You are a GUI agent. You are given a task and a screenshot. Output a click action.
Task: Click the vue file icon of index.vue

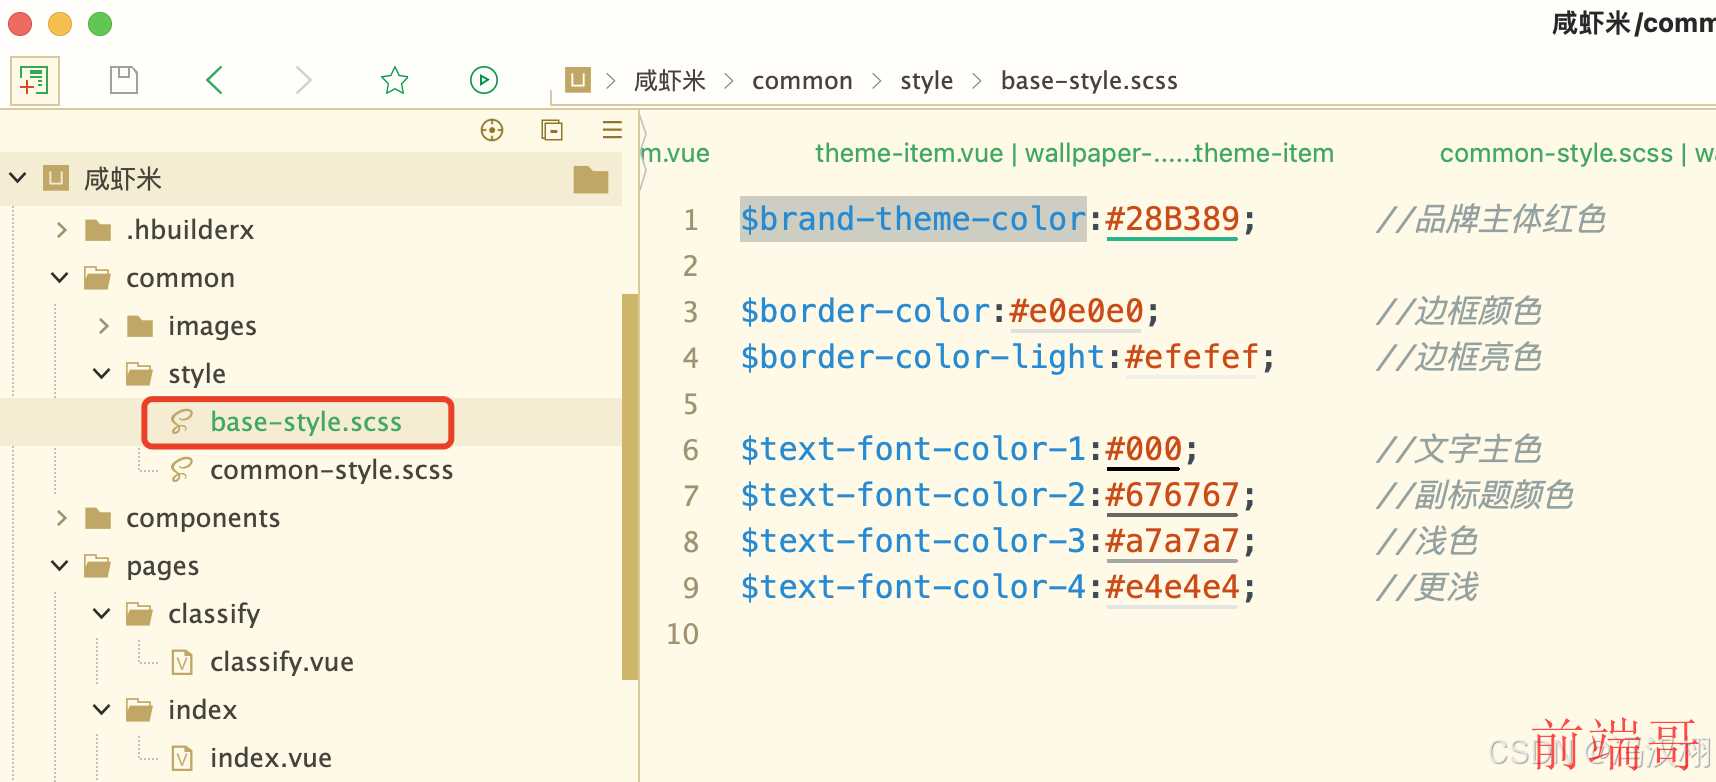[182, 758]
